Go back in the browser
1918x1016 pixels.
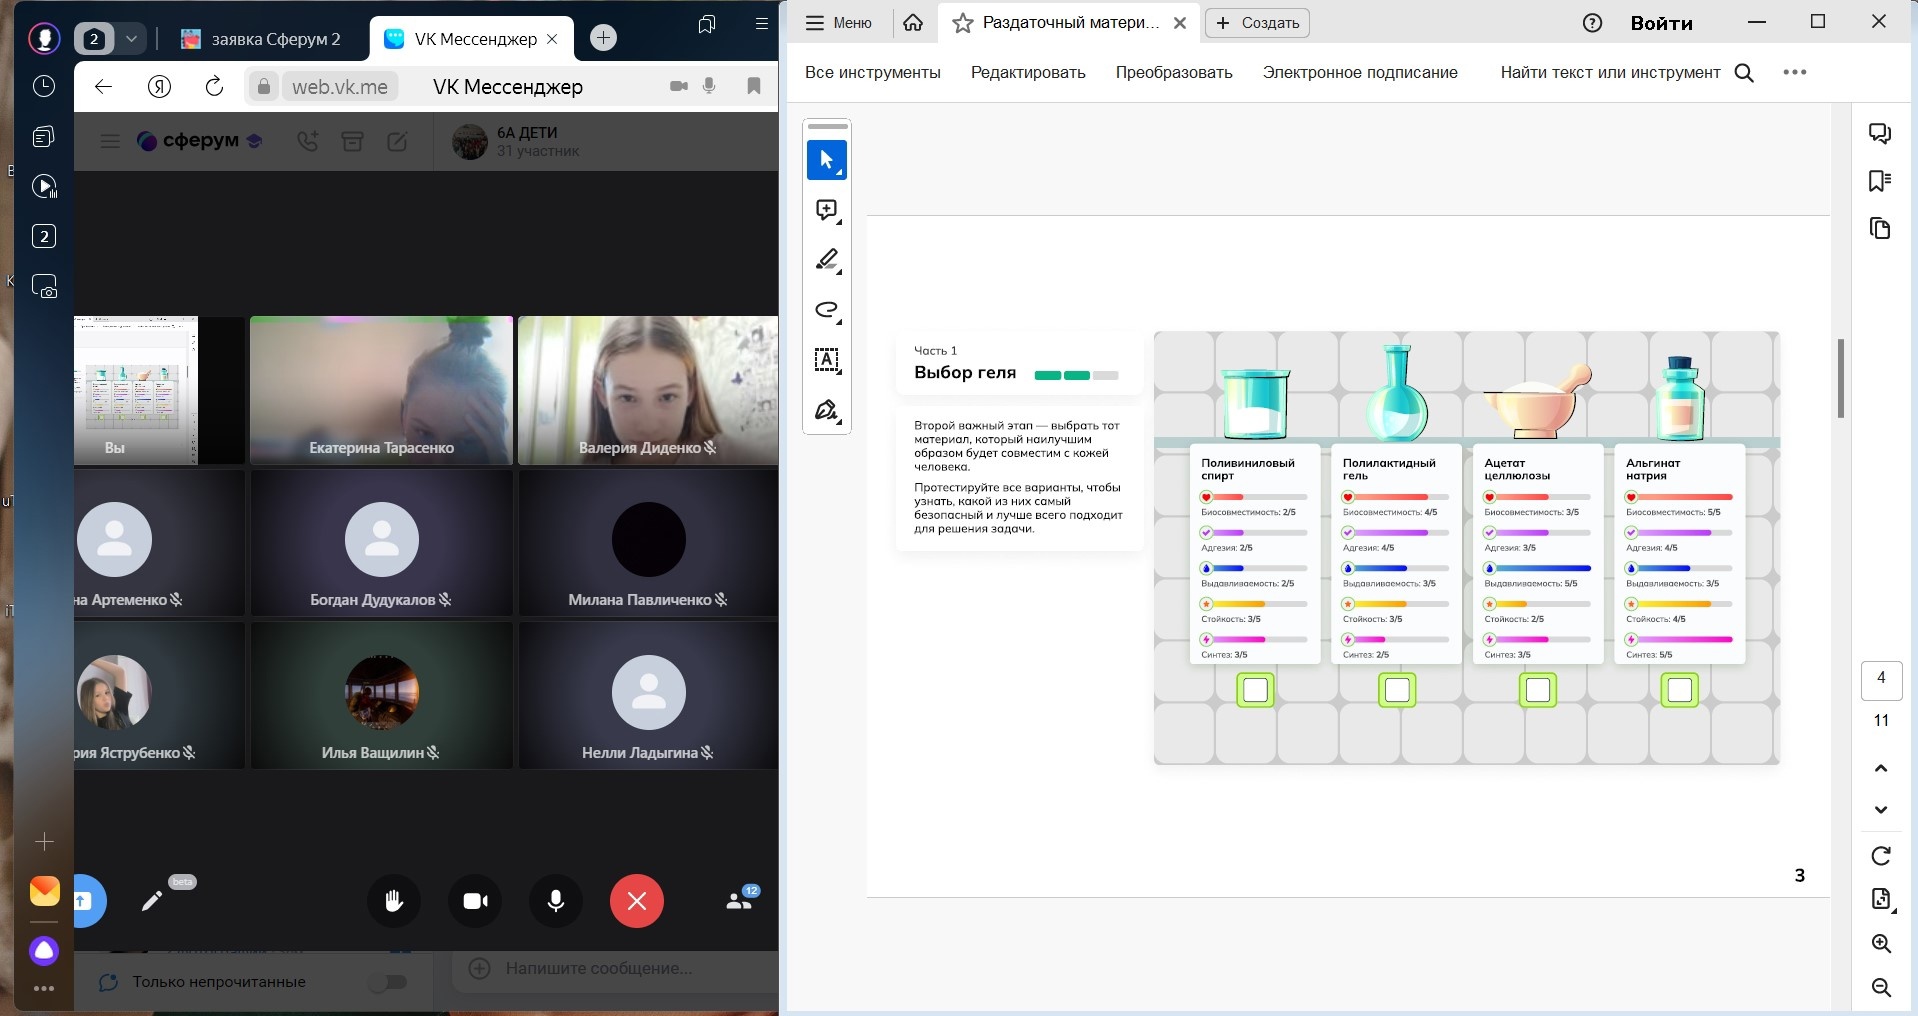103,87
